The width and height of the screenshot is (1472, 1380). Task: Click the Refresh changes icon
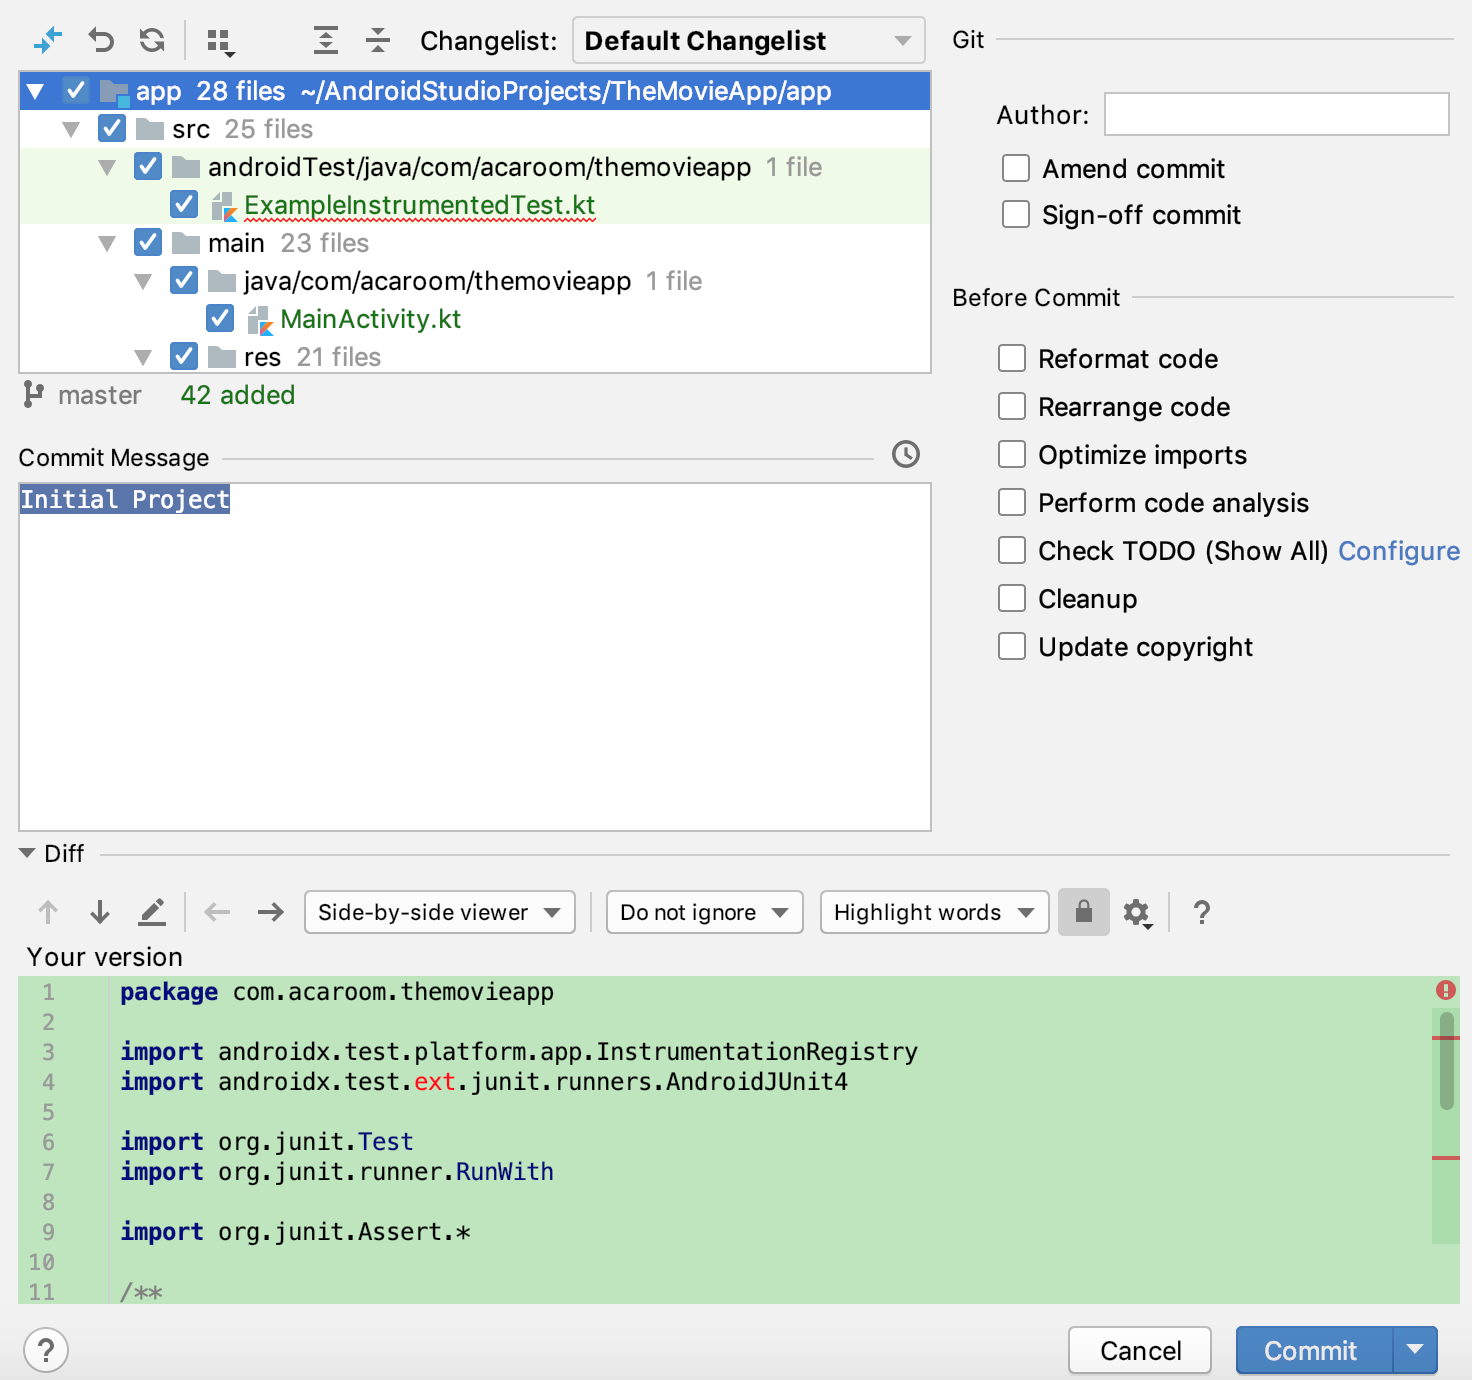[x=152, y=41]
